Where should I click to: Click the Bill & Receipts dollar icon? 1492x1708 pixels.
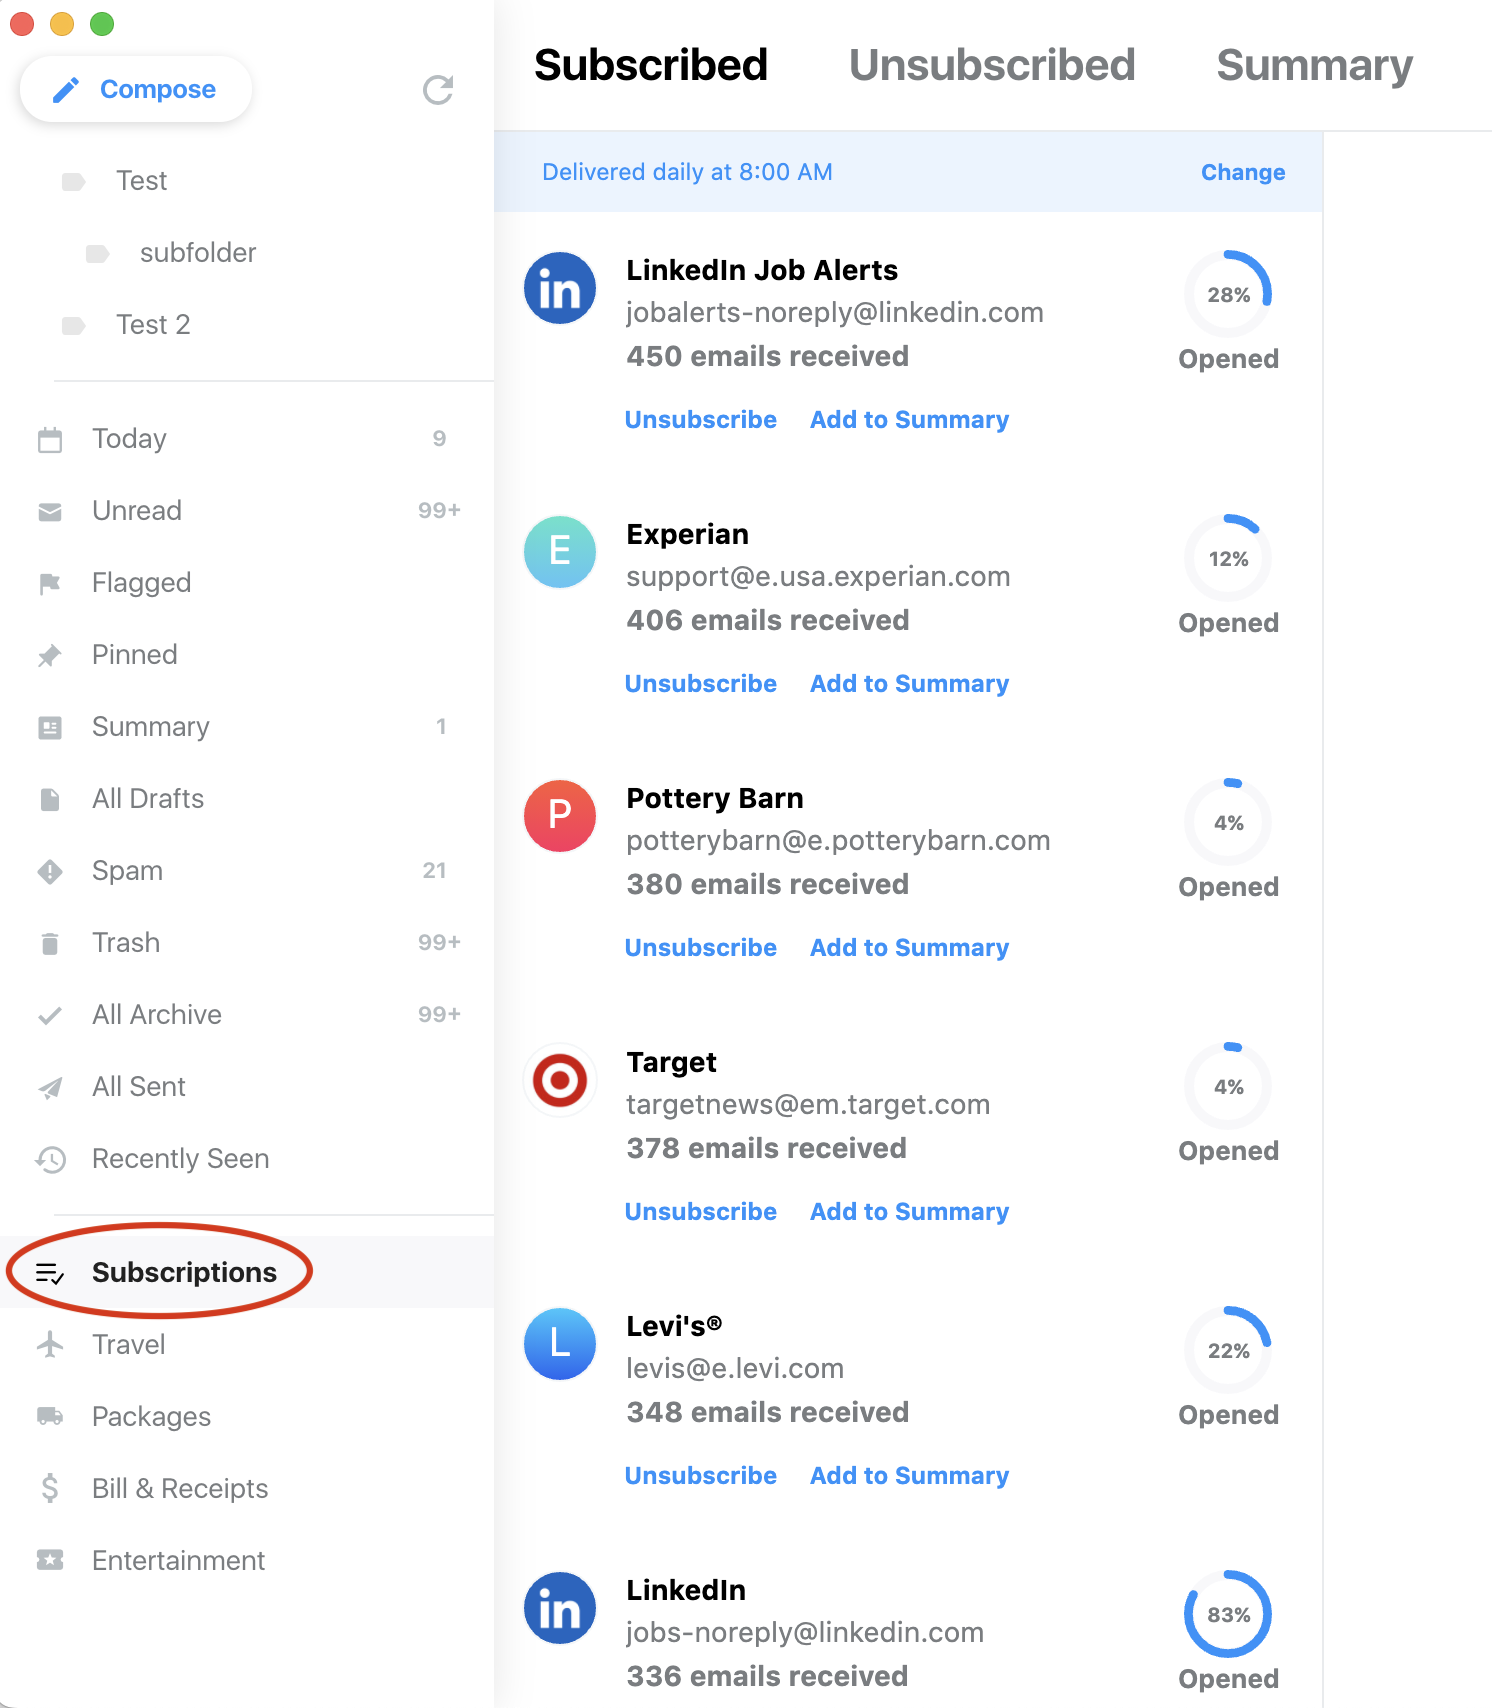(x=50, y=1489)
